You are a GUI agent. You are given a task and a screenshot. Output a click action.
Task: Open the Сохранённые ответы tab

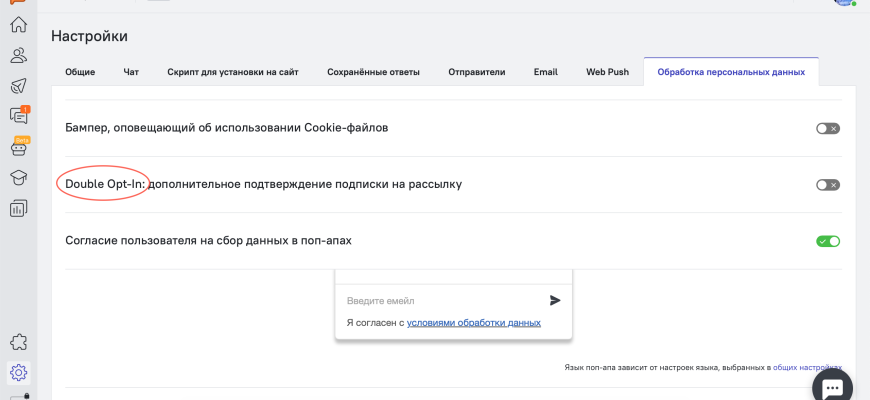coord(373,72)
